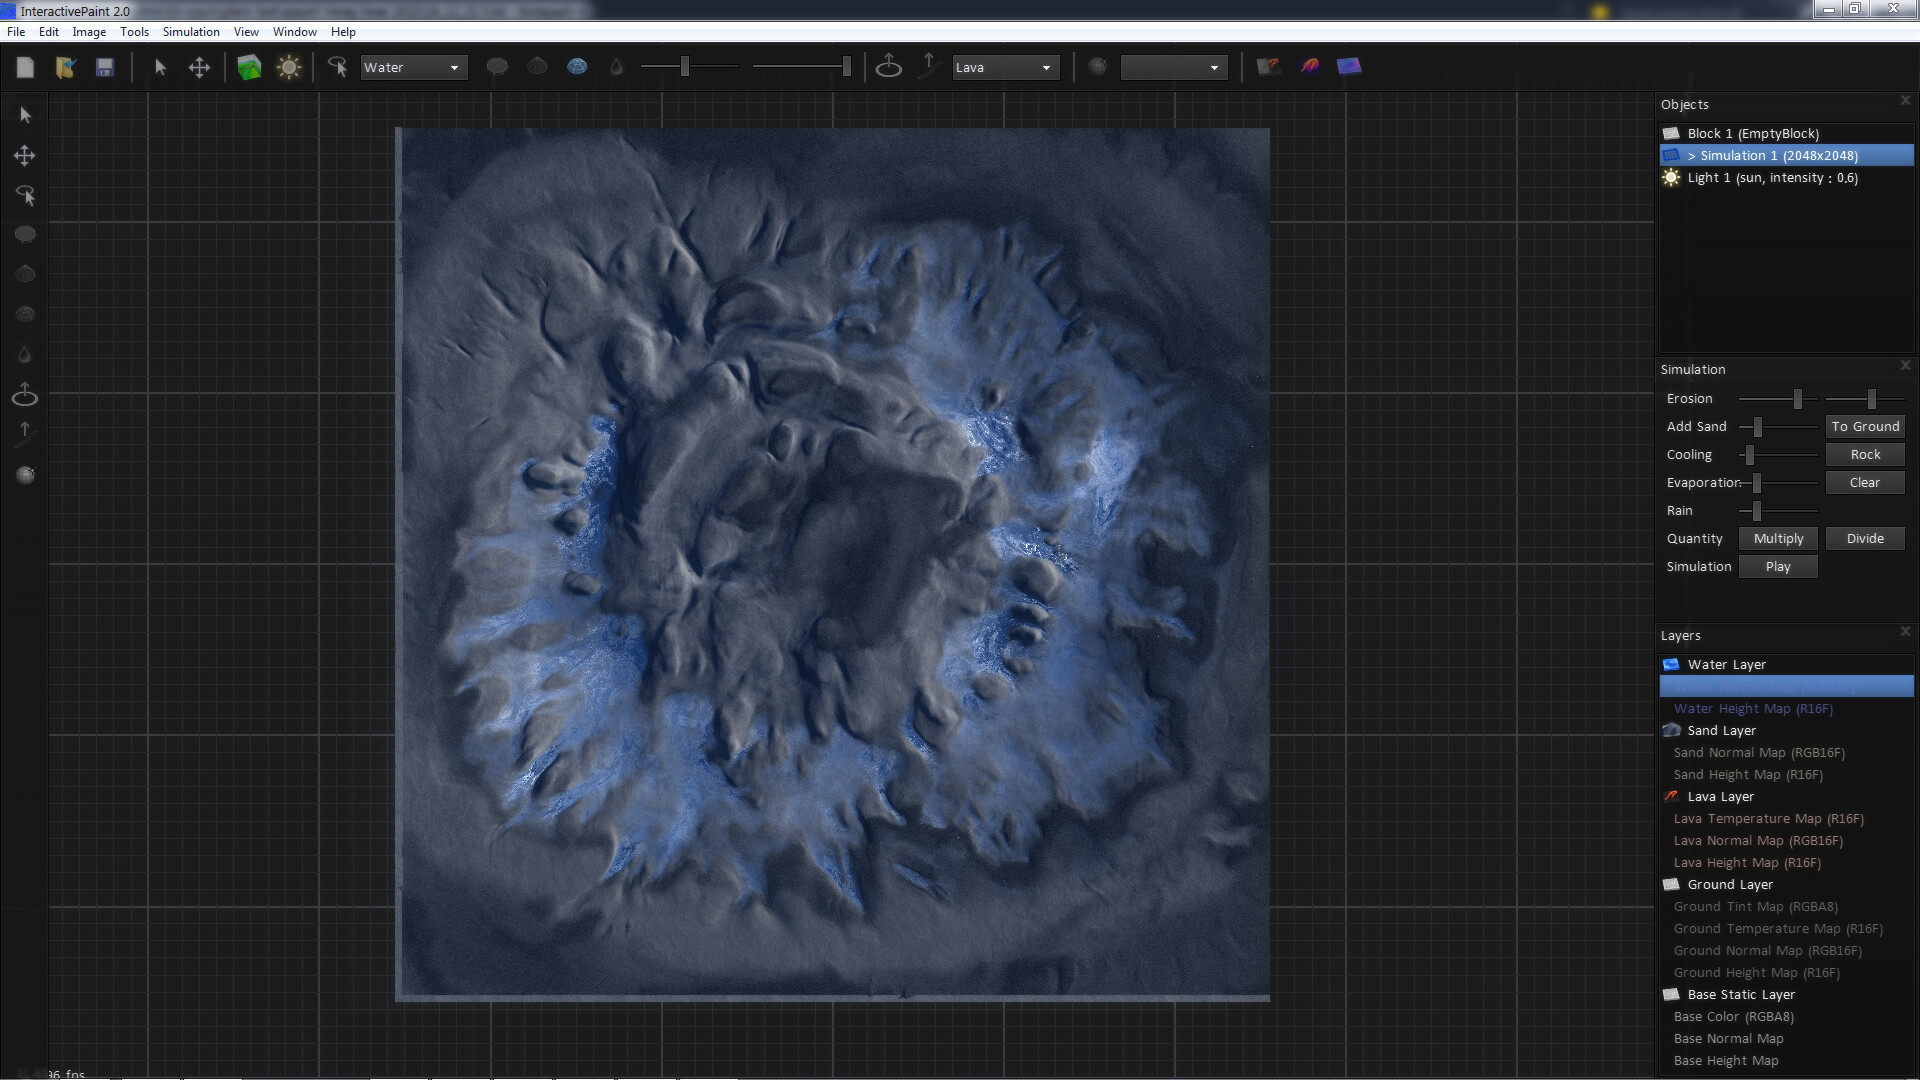Image resolution: width=1920 pixels, height=1080 pixels.
Task: Choose the droplet brush in the sidebar
Action: pos(24,354)
